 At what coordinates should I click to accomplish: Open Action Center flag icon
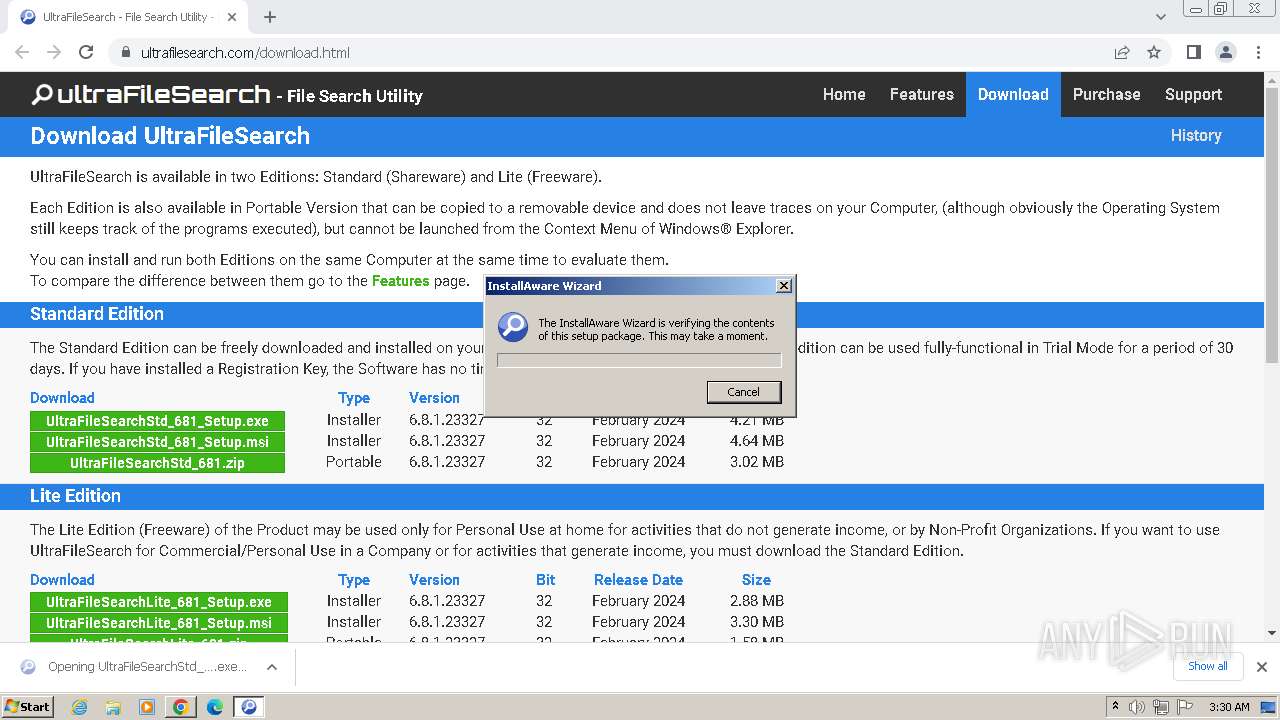click(x=1185, y=707)
